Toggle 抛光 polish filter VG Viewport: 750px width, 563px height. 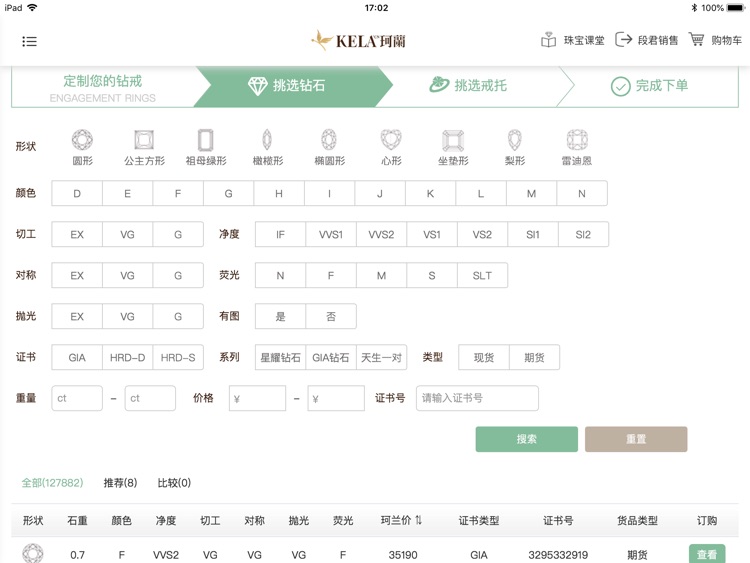coord(127,316)
